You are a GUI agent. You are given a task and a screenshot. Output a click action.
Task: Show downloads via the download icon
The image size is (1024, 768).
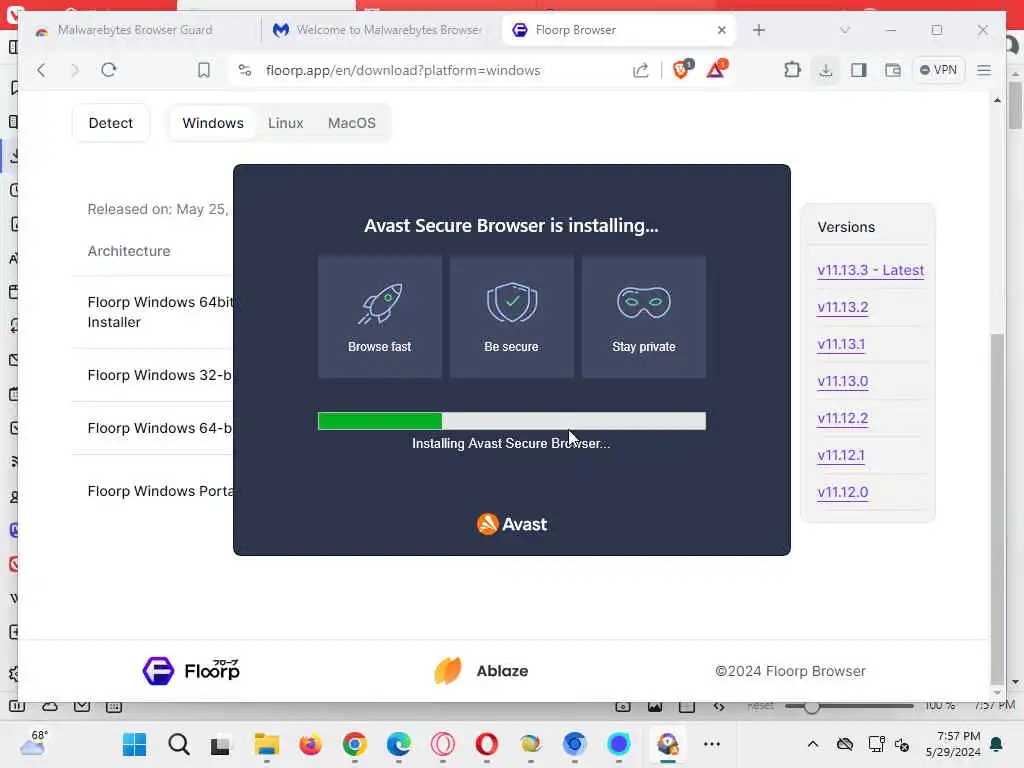826,70
